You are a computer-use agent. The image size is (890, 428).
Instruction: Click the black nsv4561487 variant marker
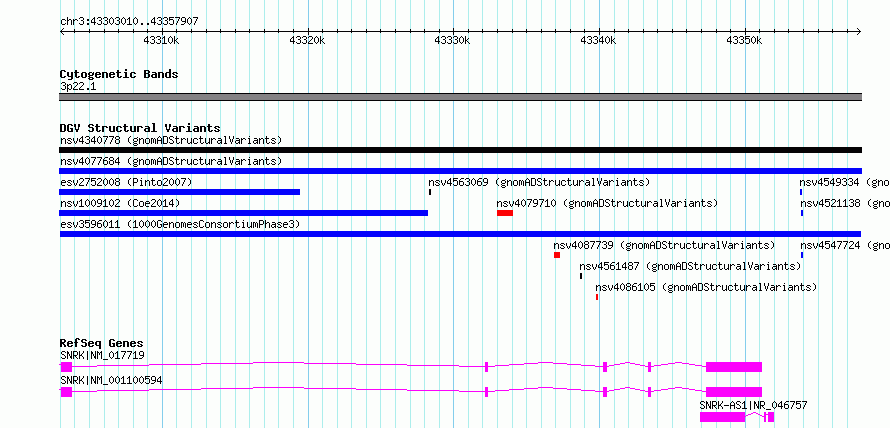click(581, 276)
